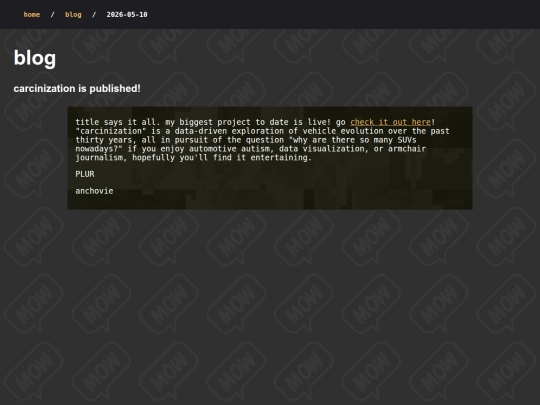Screen dimensions: 540x405
Task: Follow the 'check it out here' link
Action: pyautogui.click(x=391, y=122)
